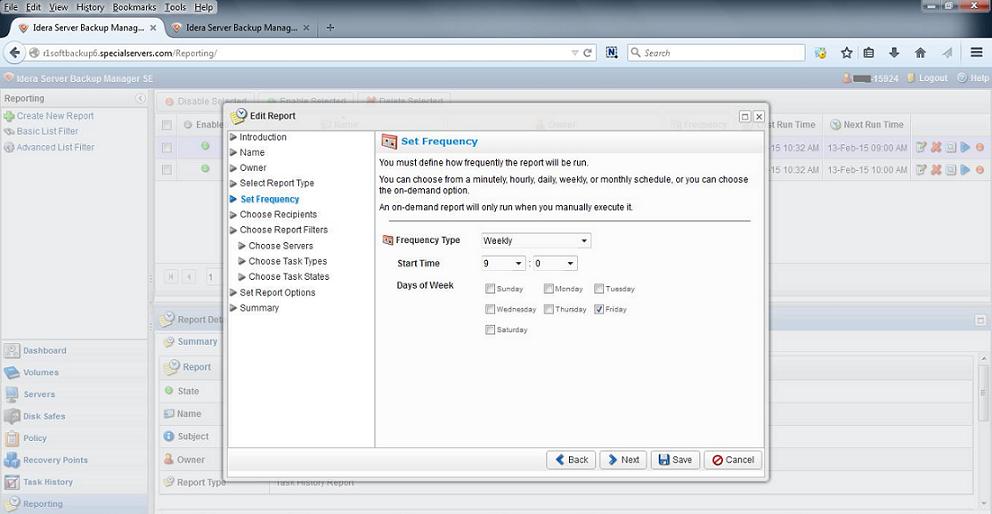Open the Start Time minute dropdown
This screenshot has width=992, height=514.
555,263
